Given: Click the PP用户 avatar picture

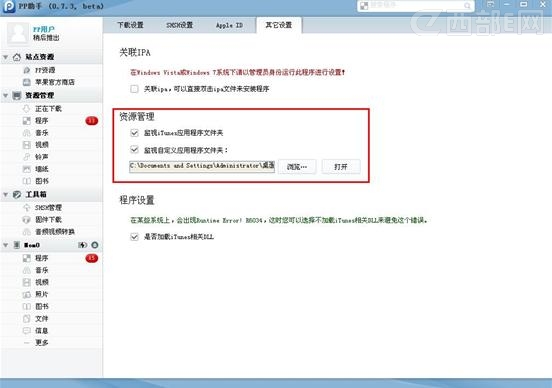Looking at the screenshot, I should (x=18, y=34).
